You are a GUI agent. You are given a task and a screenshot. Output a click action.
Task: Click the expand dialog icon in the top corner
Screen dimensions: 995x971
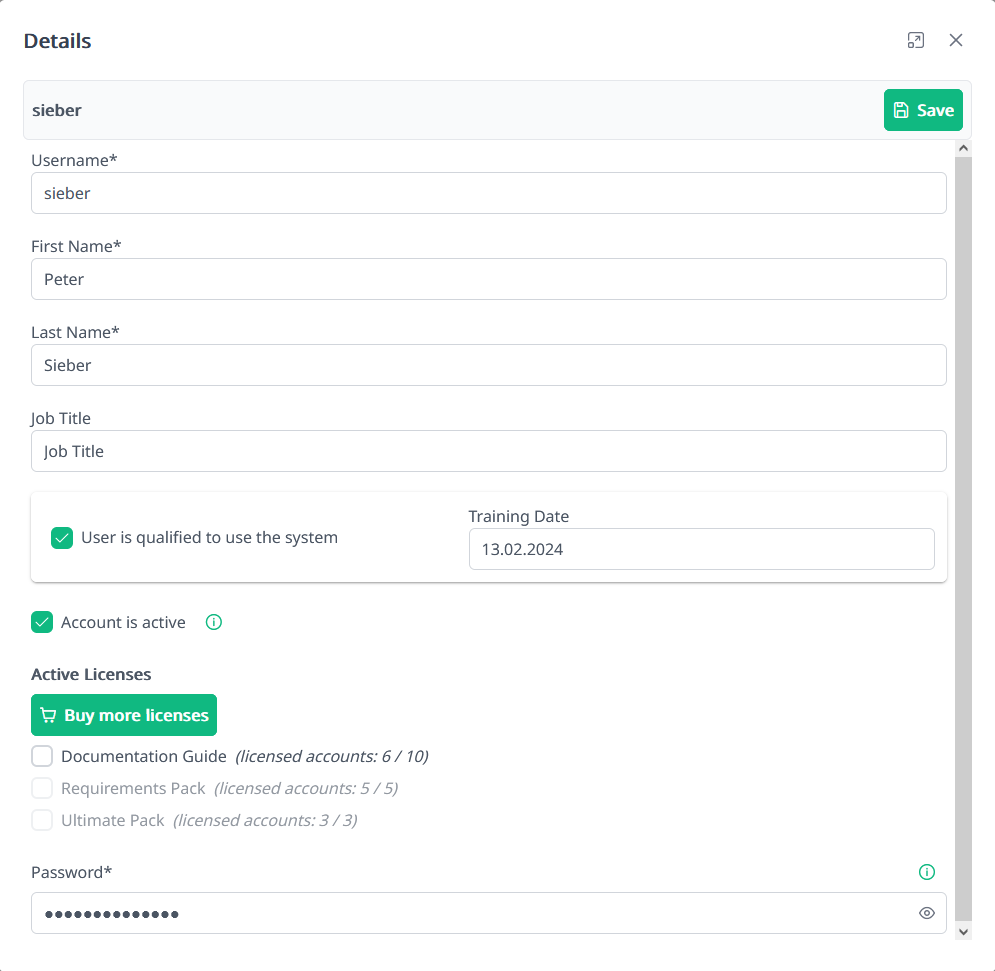(915, 40)
